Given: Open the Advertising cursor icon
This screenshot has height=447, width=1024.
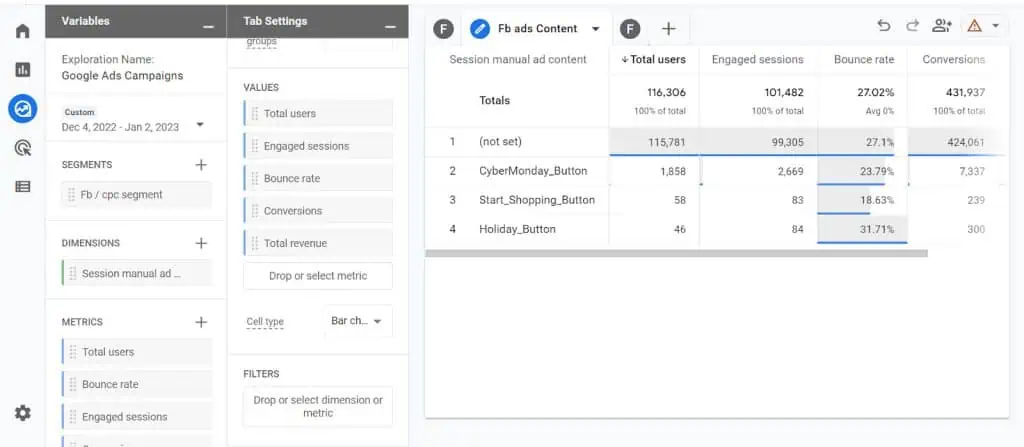Looking at the screenshot, I should [x=22, y=148].
